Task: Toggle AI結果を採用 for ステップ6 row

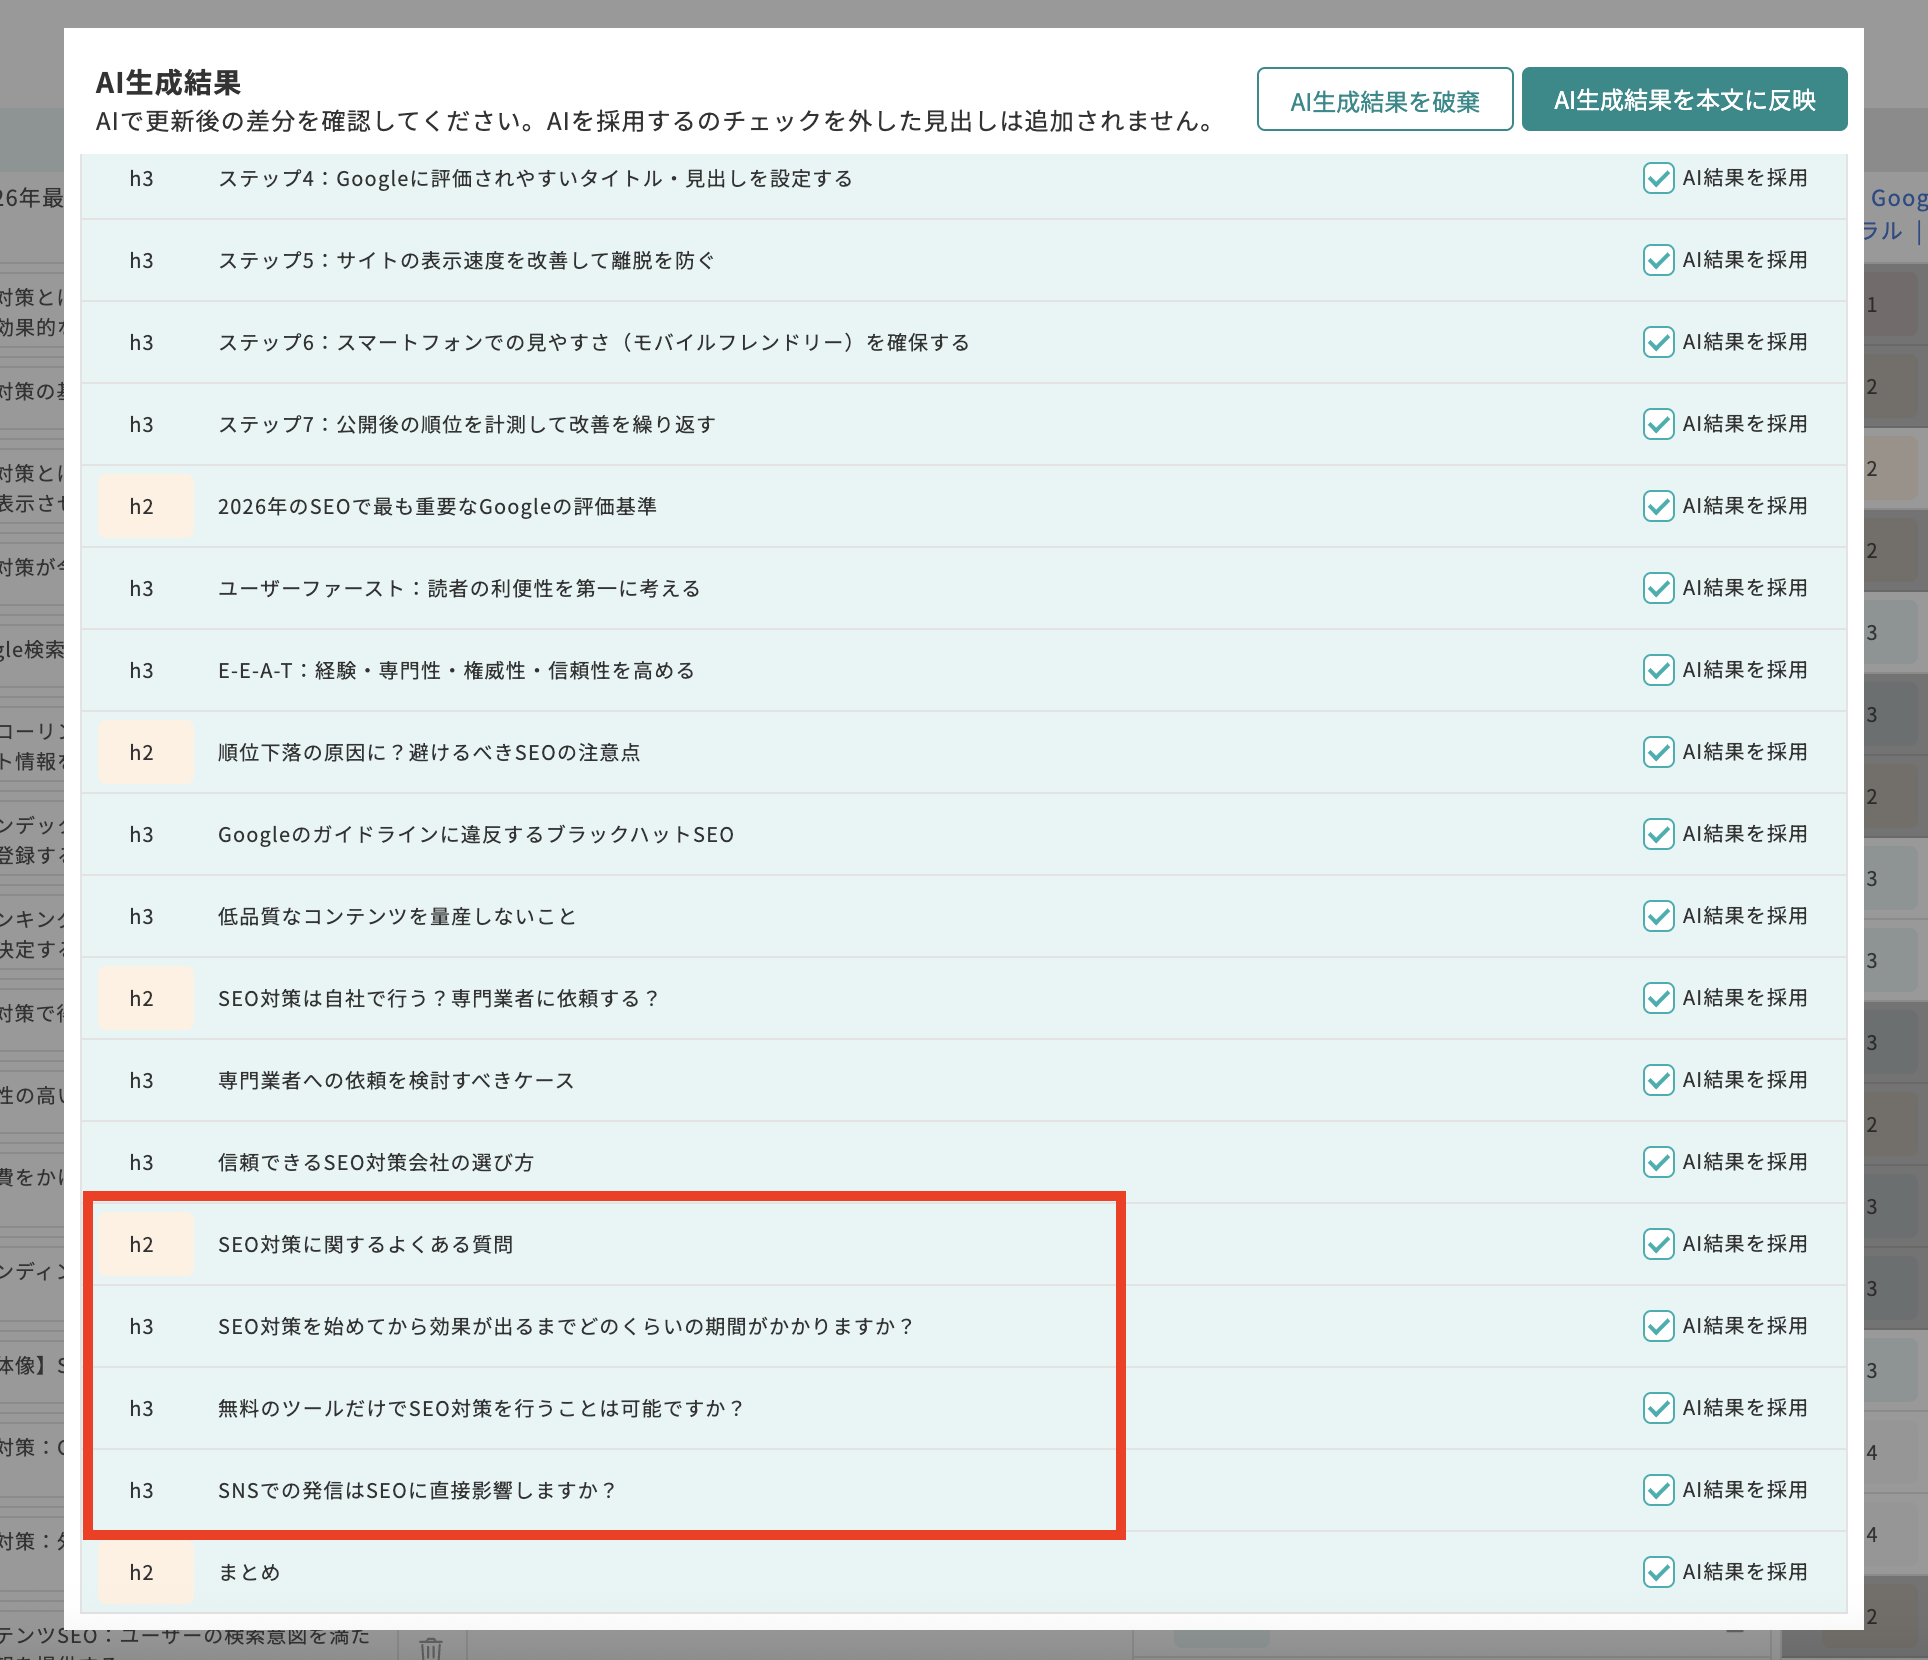Action: 1658,343
